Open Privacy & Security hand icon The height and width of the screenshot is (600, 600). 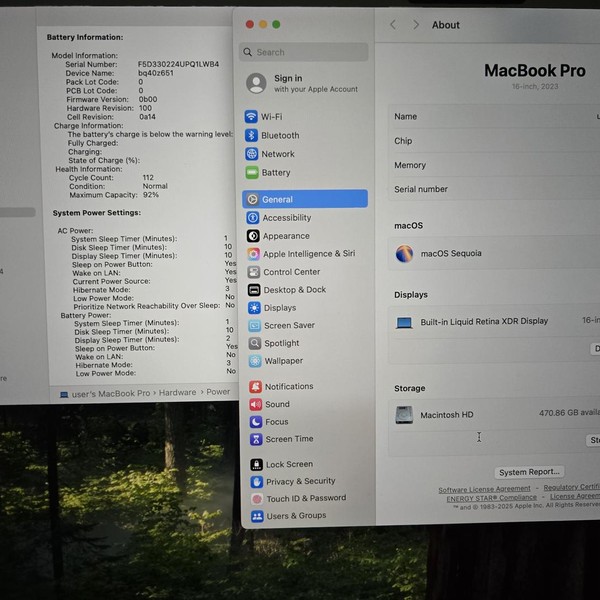pyautogui.click(x=256, y=481)
